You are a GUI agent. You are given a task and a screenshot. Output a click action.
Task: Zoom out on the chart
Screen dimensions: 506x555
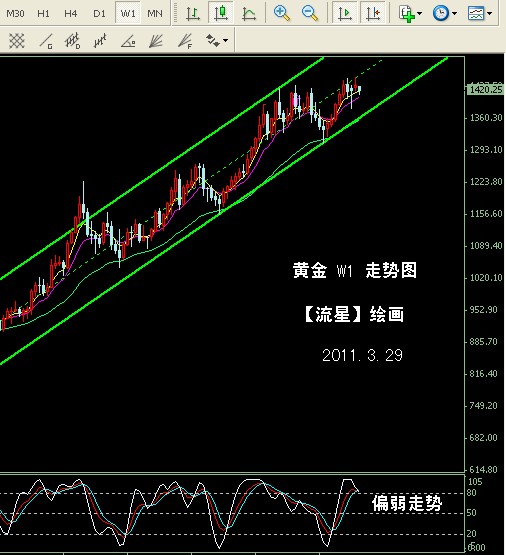310,13
